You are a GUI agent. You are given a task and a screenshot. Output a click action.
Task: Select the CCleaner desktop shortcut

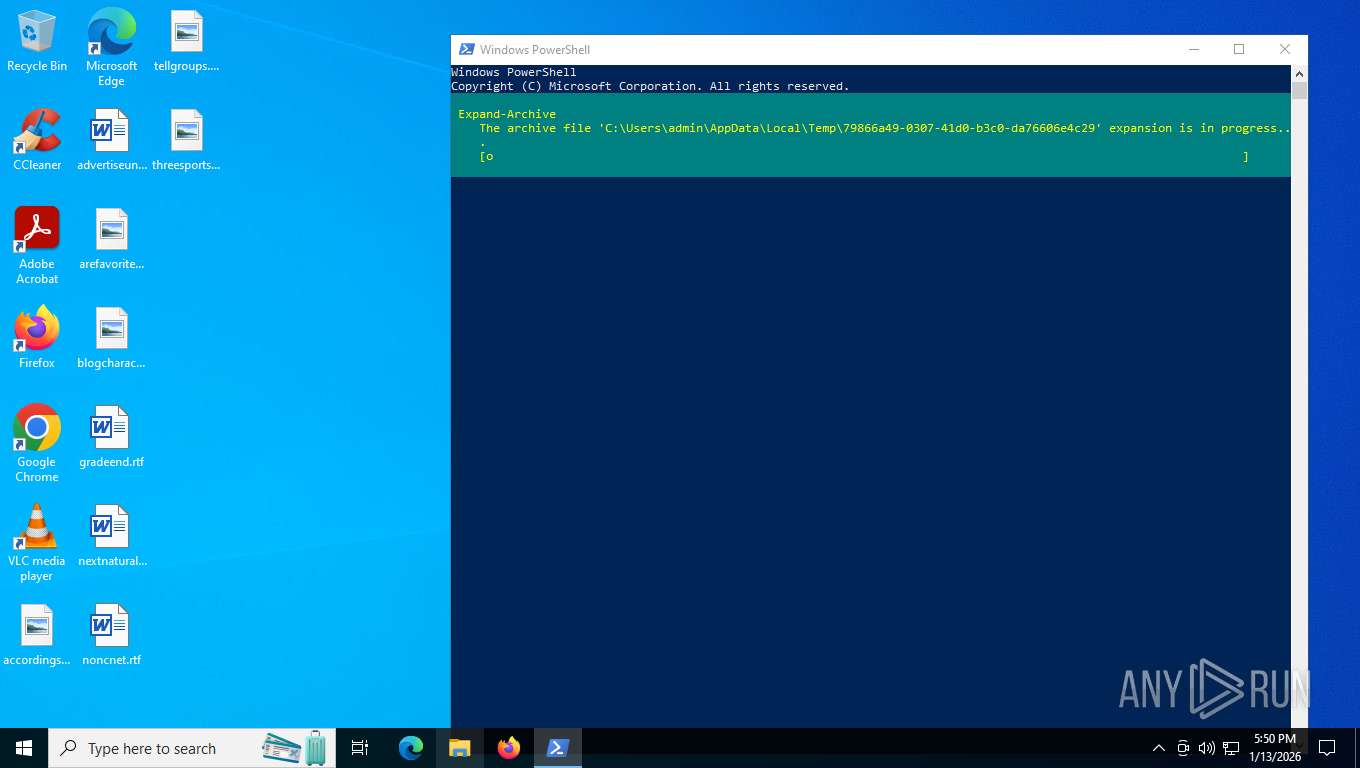tap(37, 140)
